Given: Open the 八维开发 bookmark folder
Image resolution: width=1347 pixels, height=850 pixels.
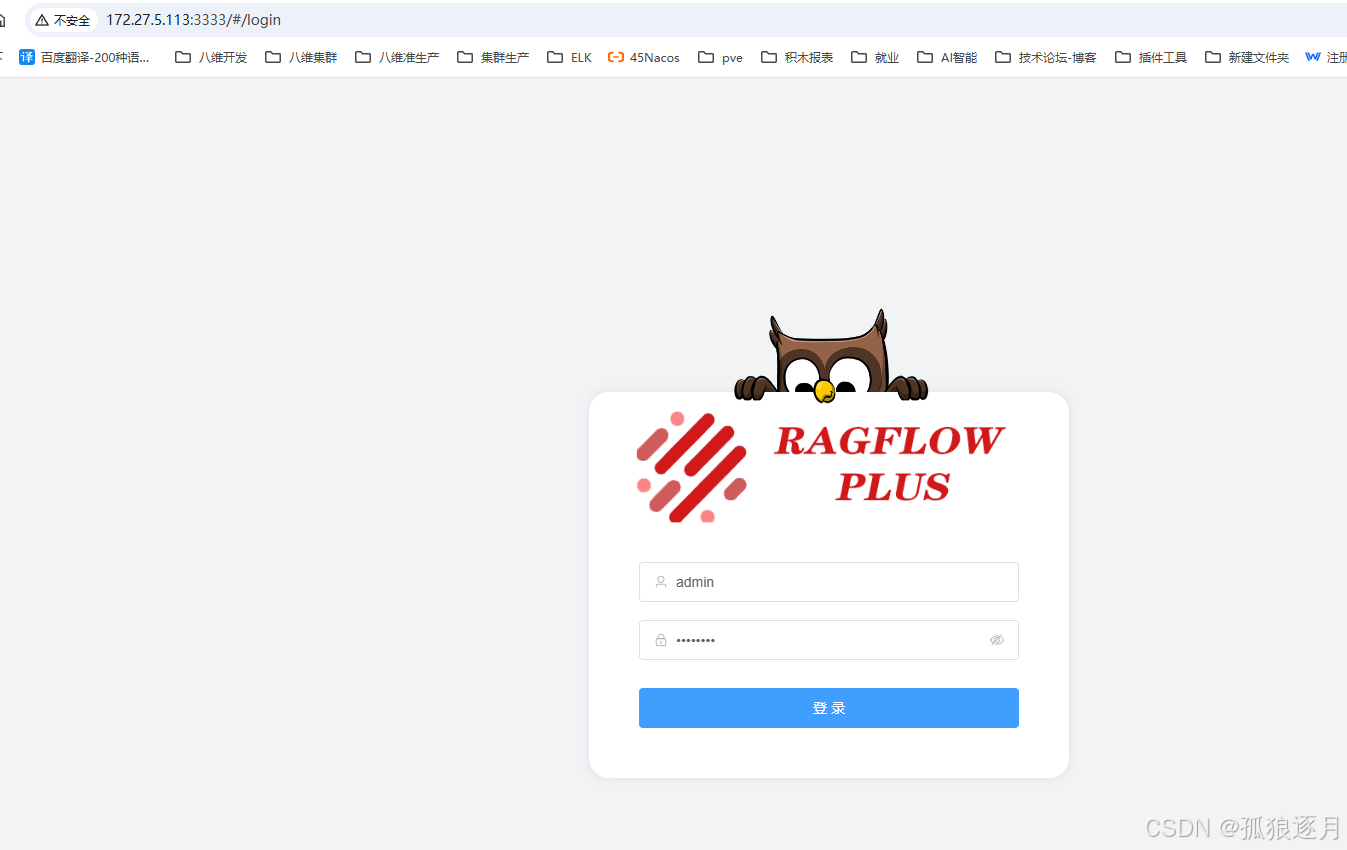Looking at the screenshot, I should (210, 57).
